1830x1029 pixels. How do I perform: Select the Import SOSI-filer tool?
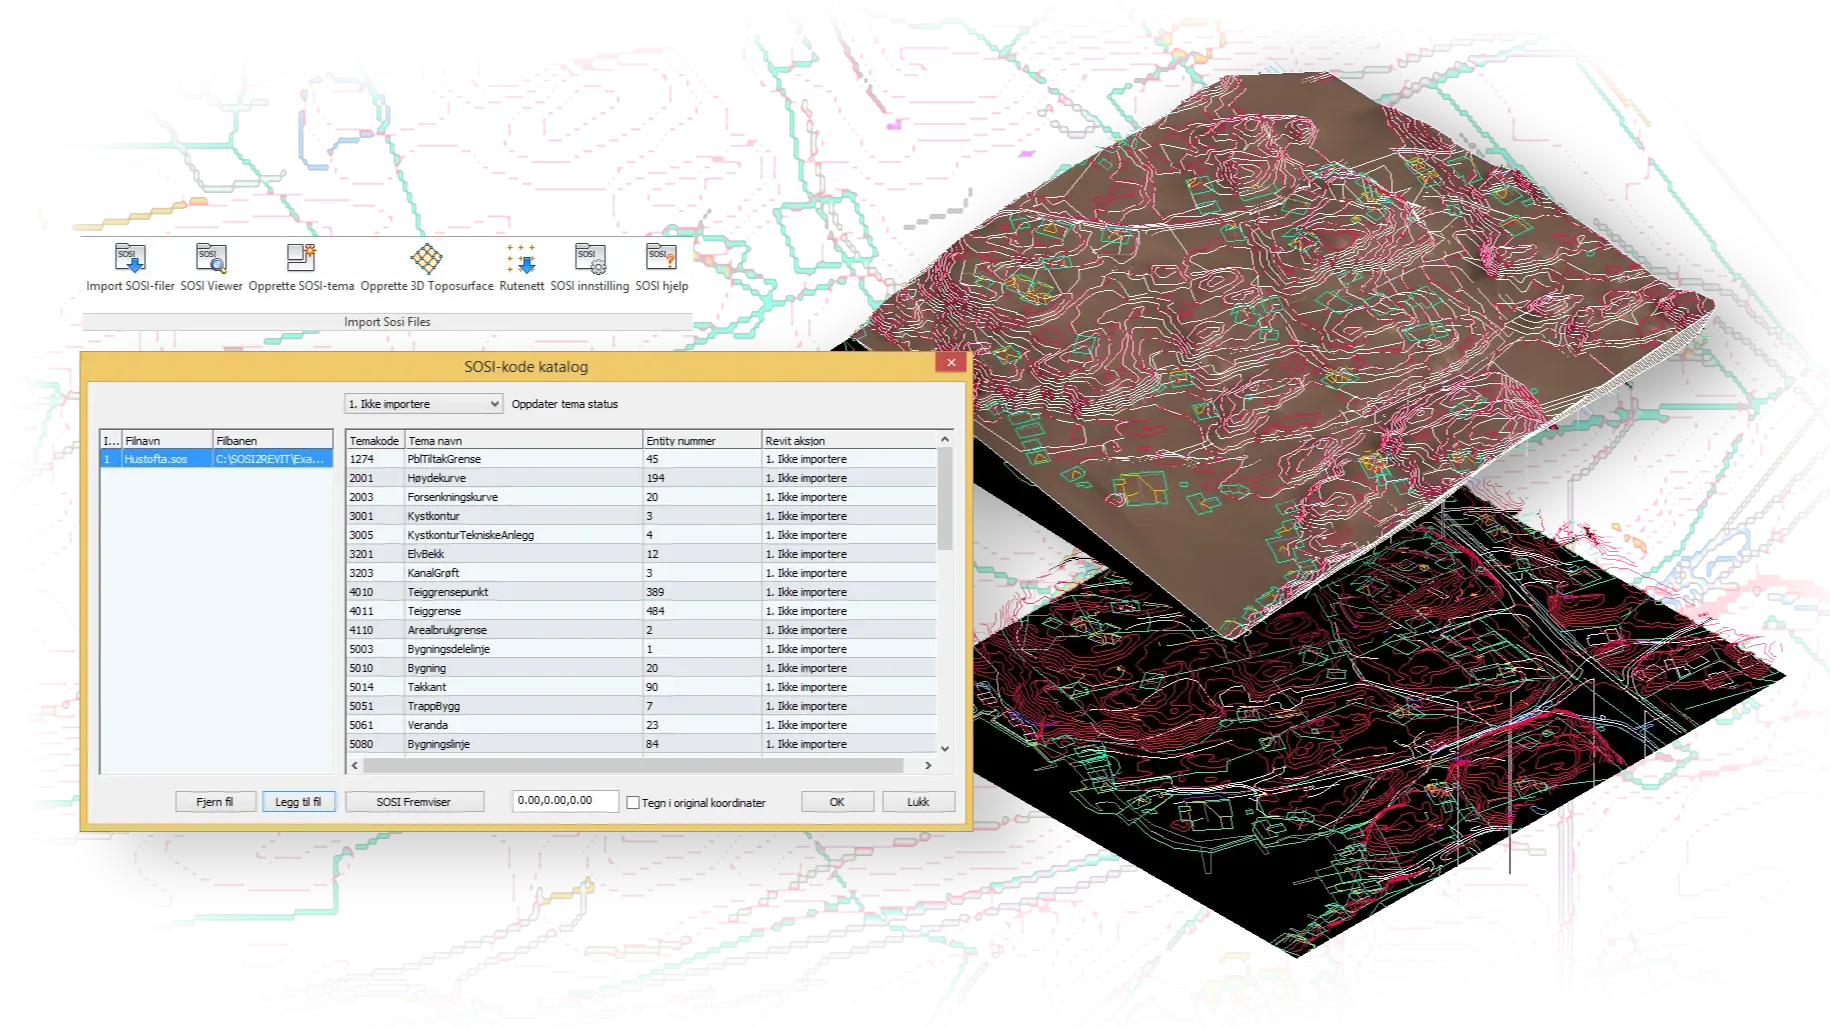[x=129, y=265]
